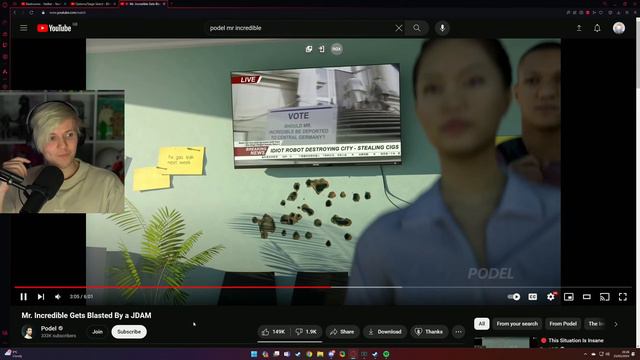Screen dimensions: 640x360
Task: Open a new browser tab
Action: tap(172, 4)
